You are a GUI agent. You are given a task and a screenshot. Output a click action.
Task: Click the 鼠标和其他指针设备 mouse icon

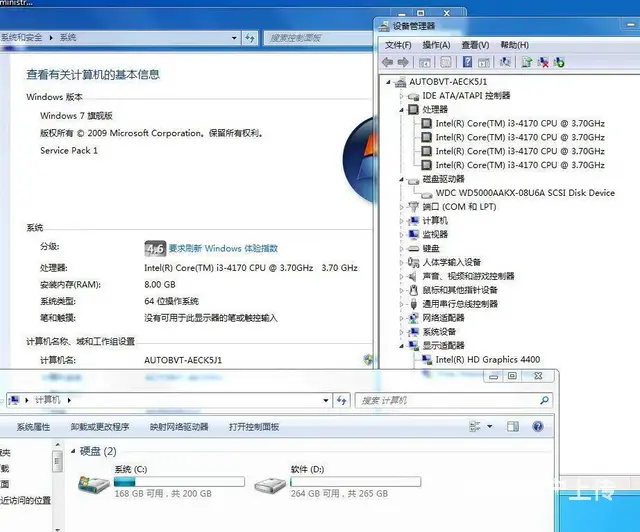(413, 290)
